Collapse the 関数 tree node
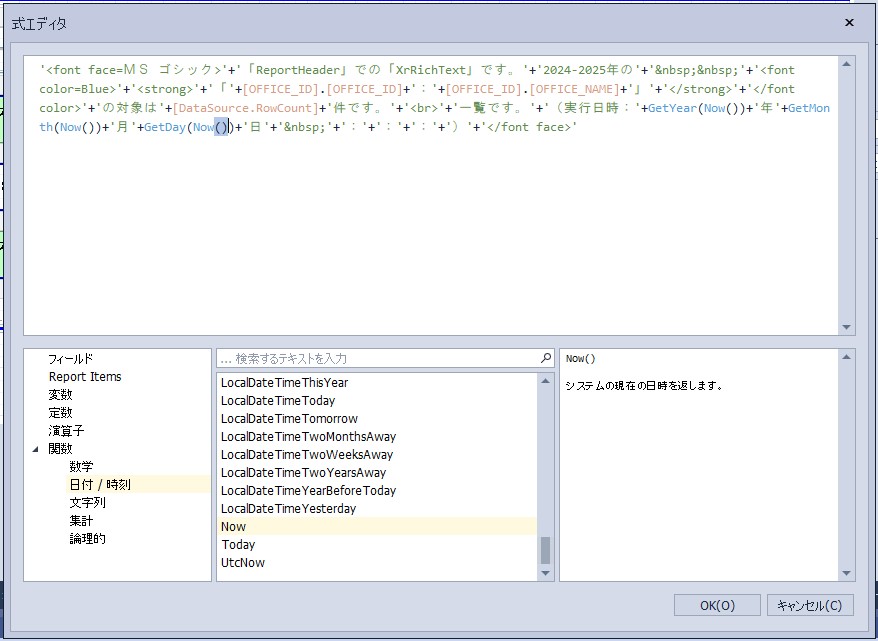Viewport: 878px width, 641px height. click(x=37, y=449)
